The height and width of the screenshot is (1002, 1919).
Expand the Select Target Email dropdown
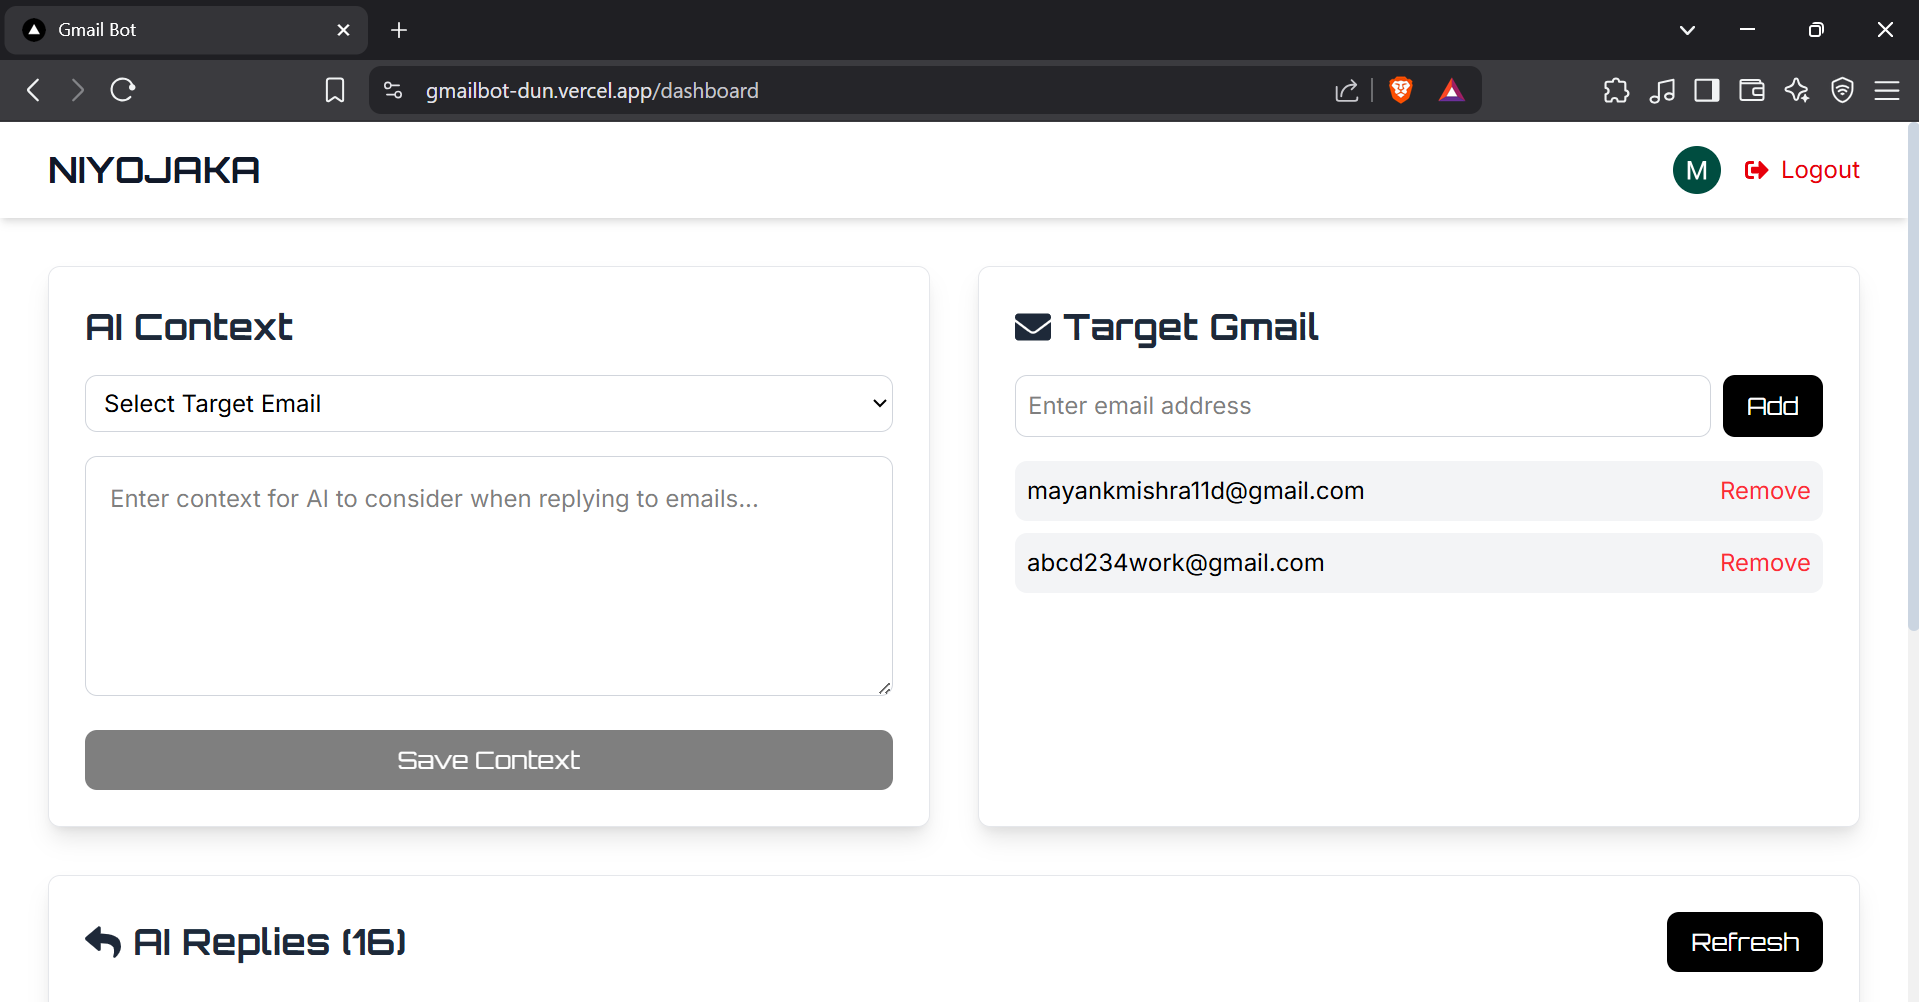pos(488,404)
